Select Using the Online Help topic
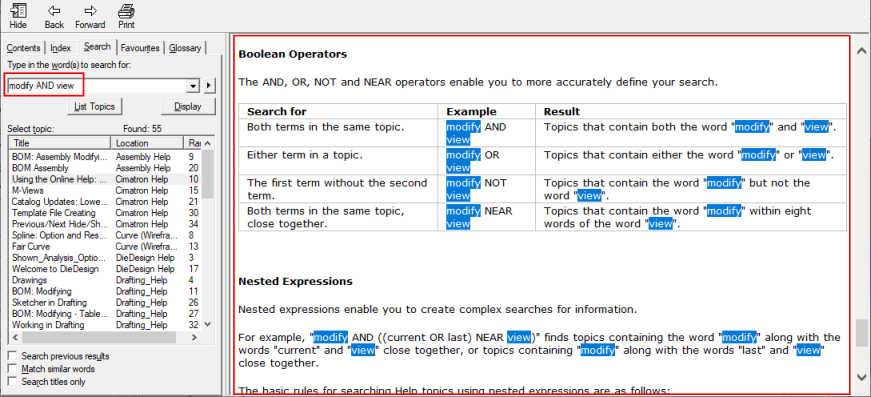This screenshot has height=397, width=871. point(106,179)
